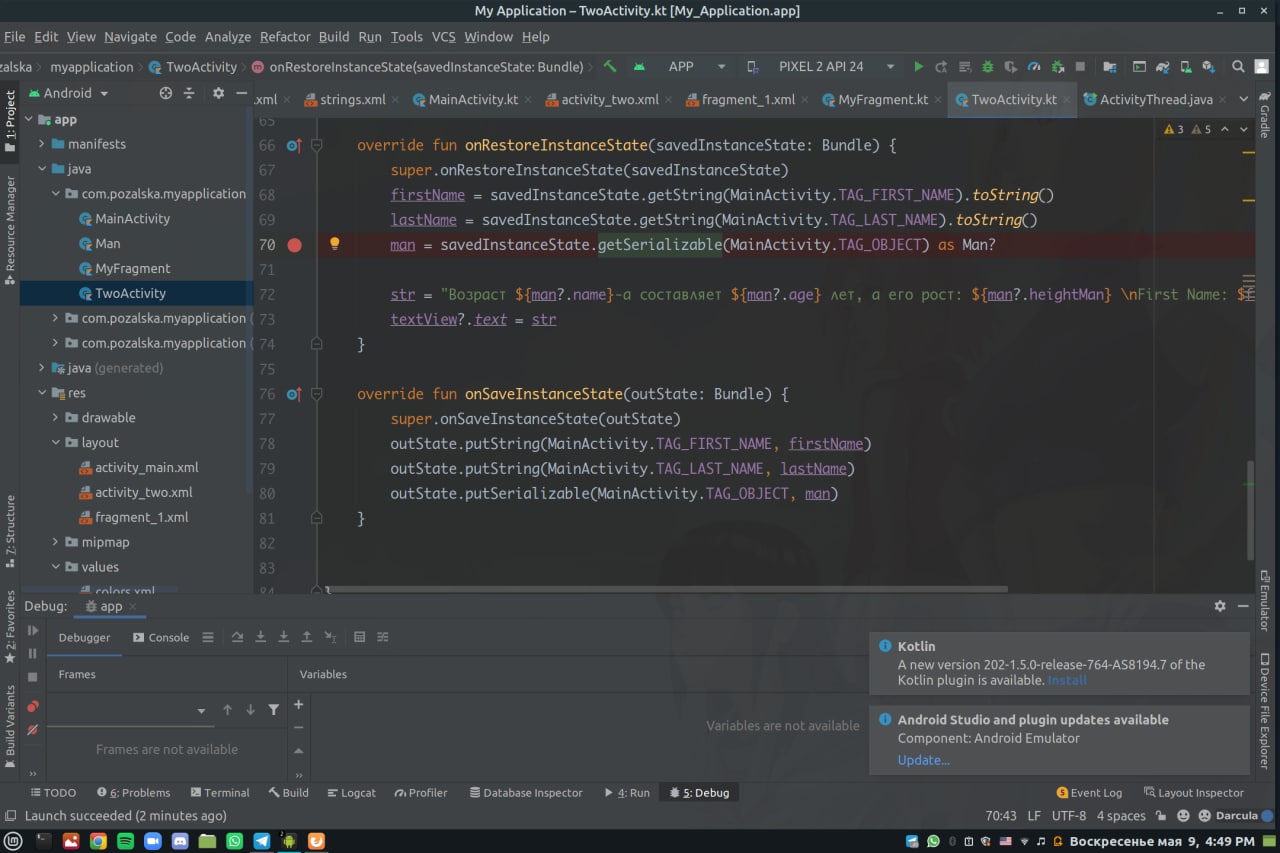Click the Step Out debugger icon
The image size is (1280, 853).
306,637
